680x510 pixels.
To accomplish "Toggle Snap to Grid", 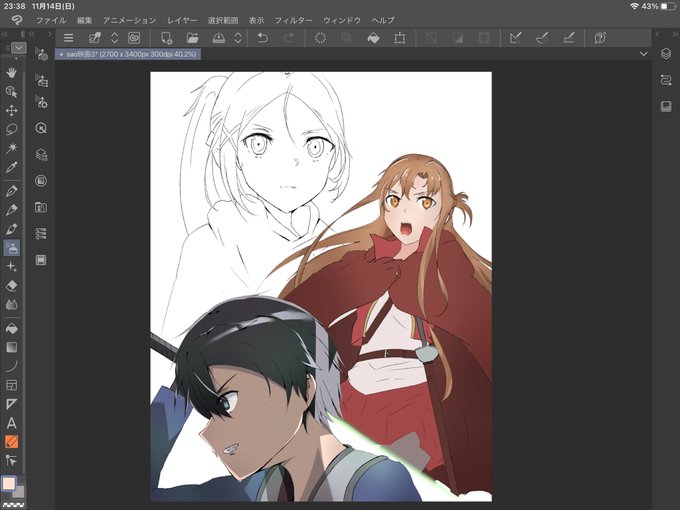I will point(569,38).
